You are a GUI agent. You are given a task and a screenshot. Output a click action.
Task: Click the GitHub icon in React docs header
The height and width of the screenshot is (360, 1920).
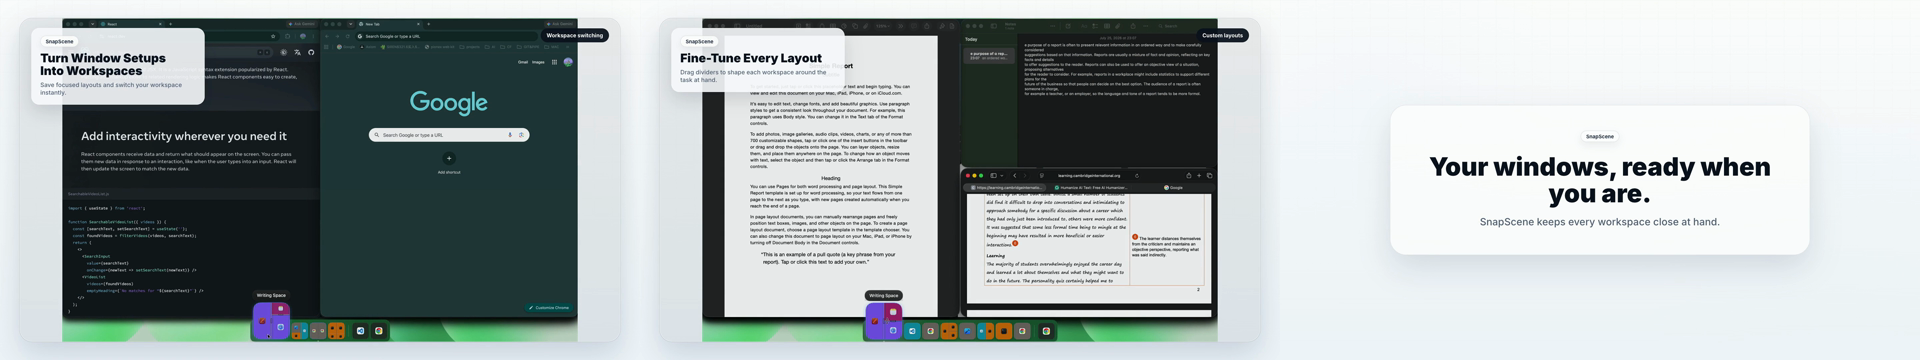pos(311,52)
